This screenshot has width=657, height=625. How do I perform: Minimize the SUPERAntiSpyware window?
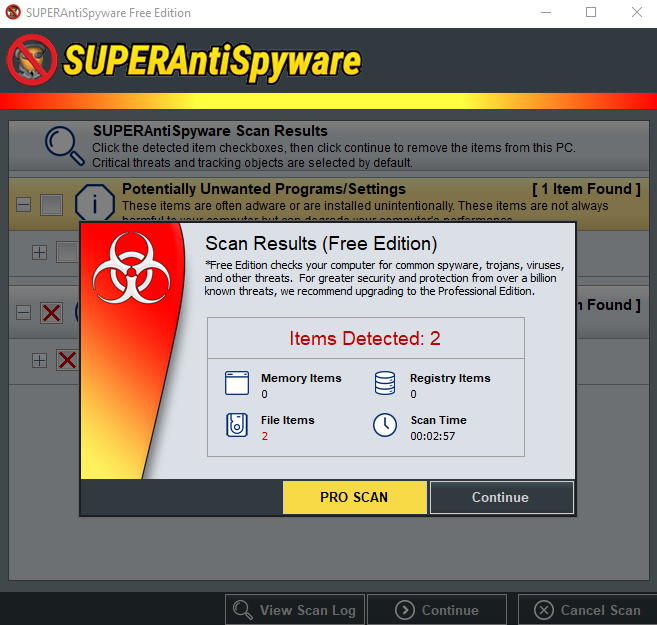coord(546,13)
